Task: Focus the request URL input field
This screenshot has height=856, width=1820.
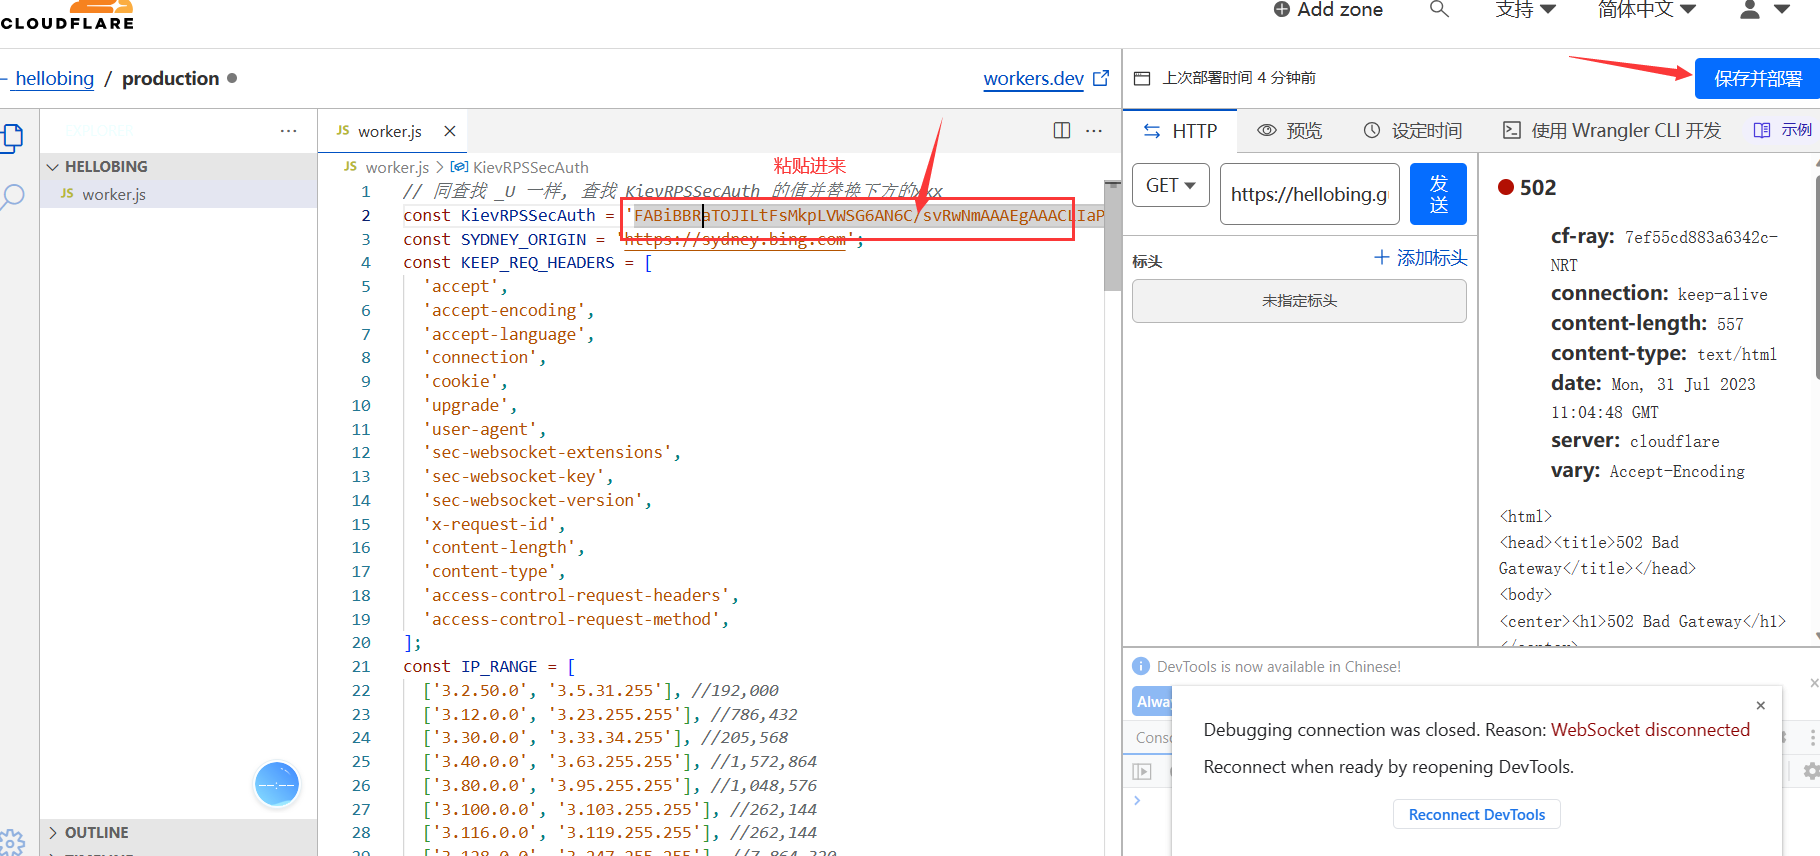Action: [x=1309, y=194]
